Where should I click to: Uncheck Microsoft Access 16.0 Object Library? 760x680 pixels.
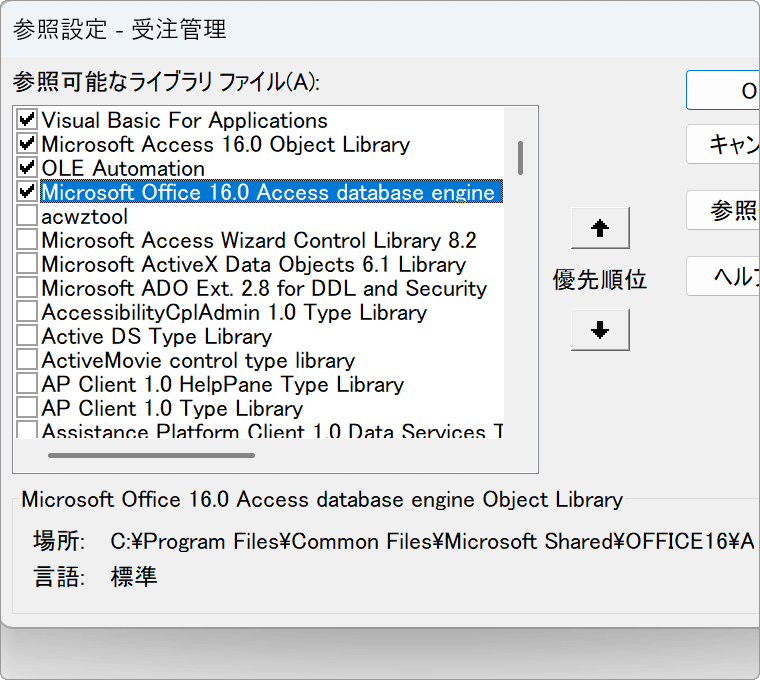[x=27, y=144]
